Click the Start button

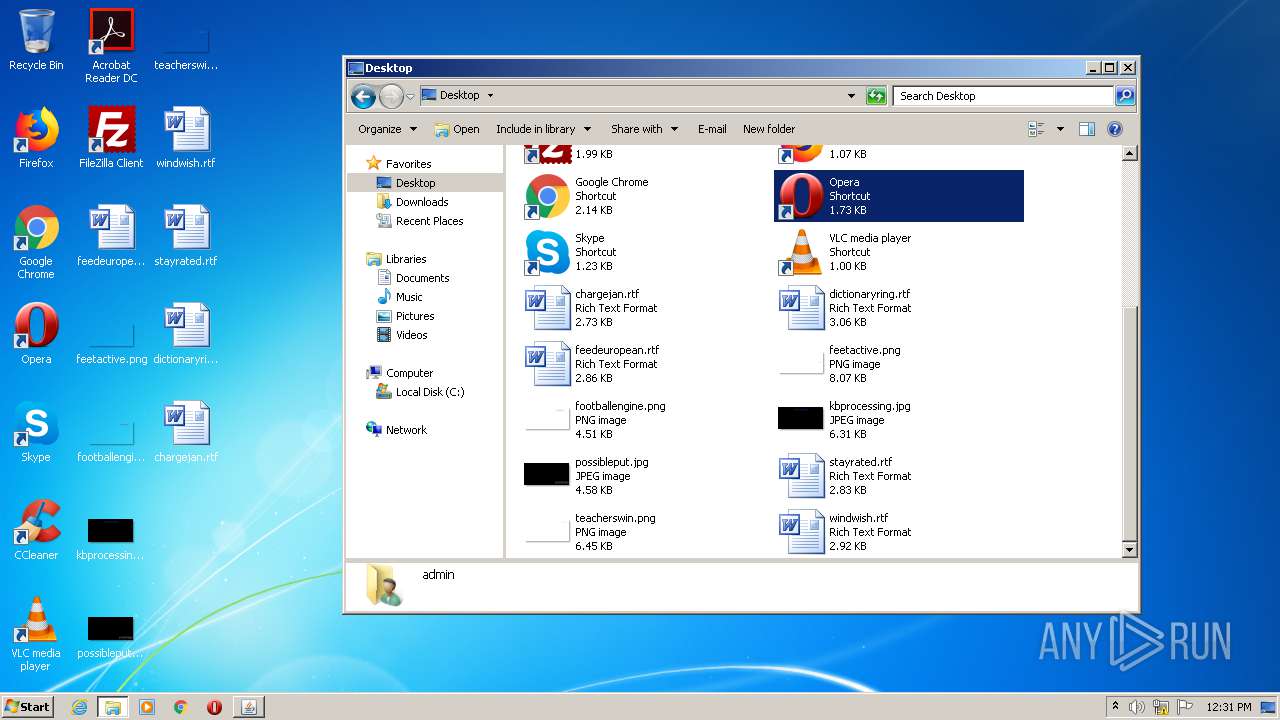click(x=28, y=707)
